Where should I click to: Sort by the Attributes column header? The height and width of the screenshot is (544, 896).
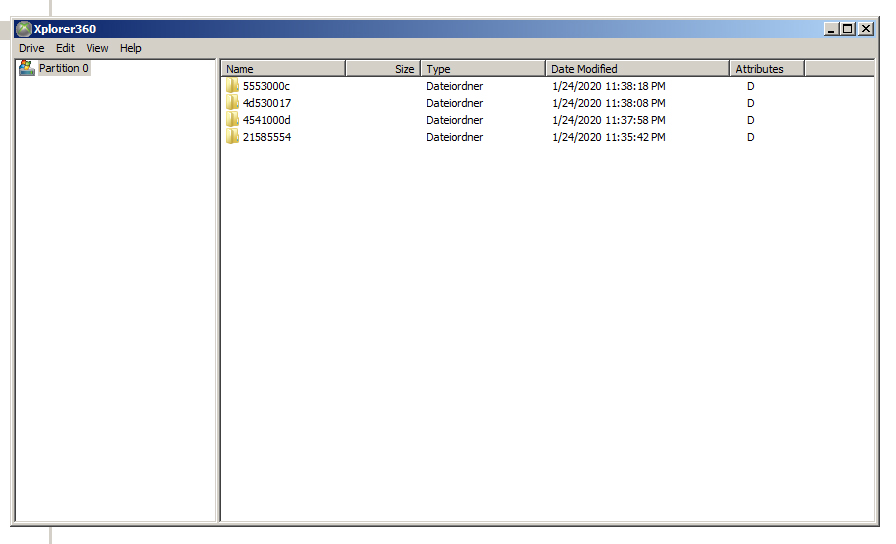(767, 69)
